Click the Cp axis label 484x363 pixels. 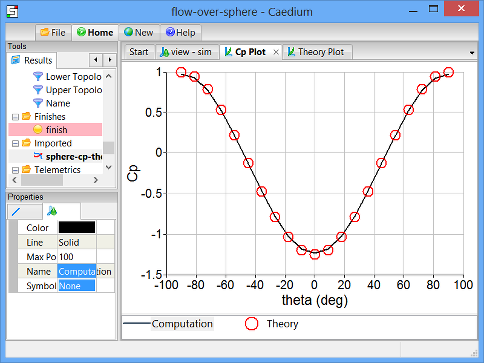[133, 173]
